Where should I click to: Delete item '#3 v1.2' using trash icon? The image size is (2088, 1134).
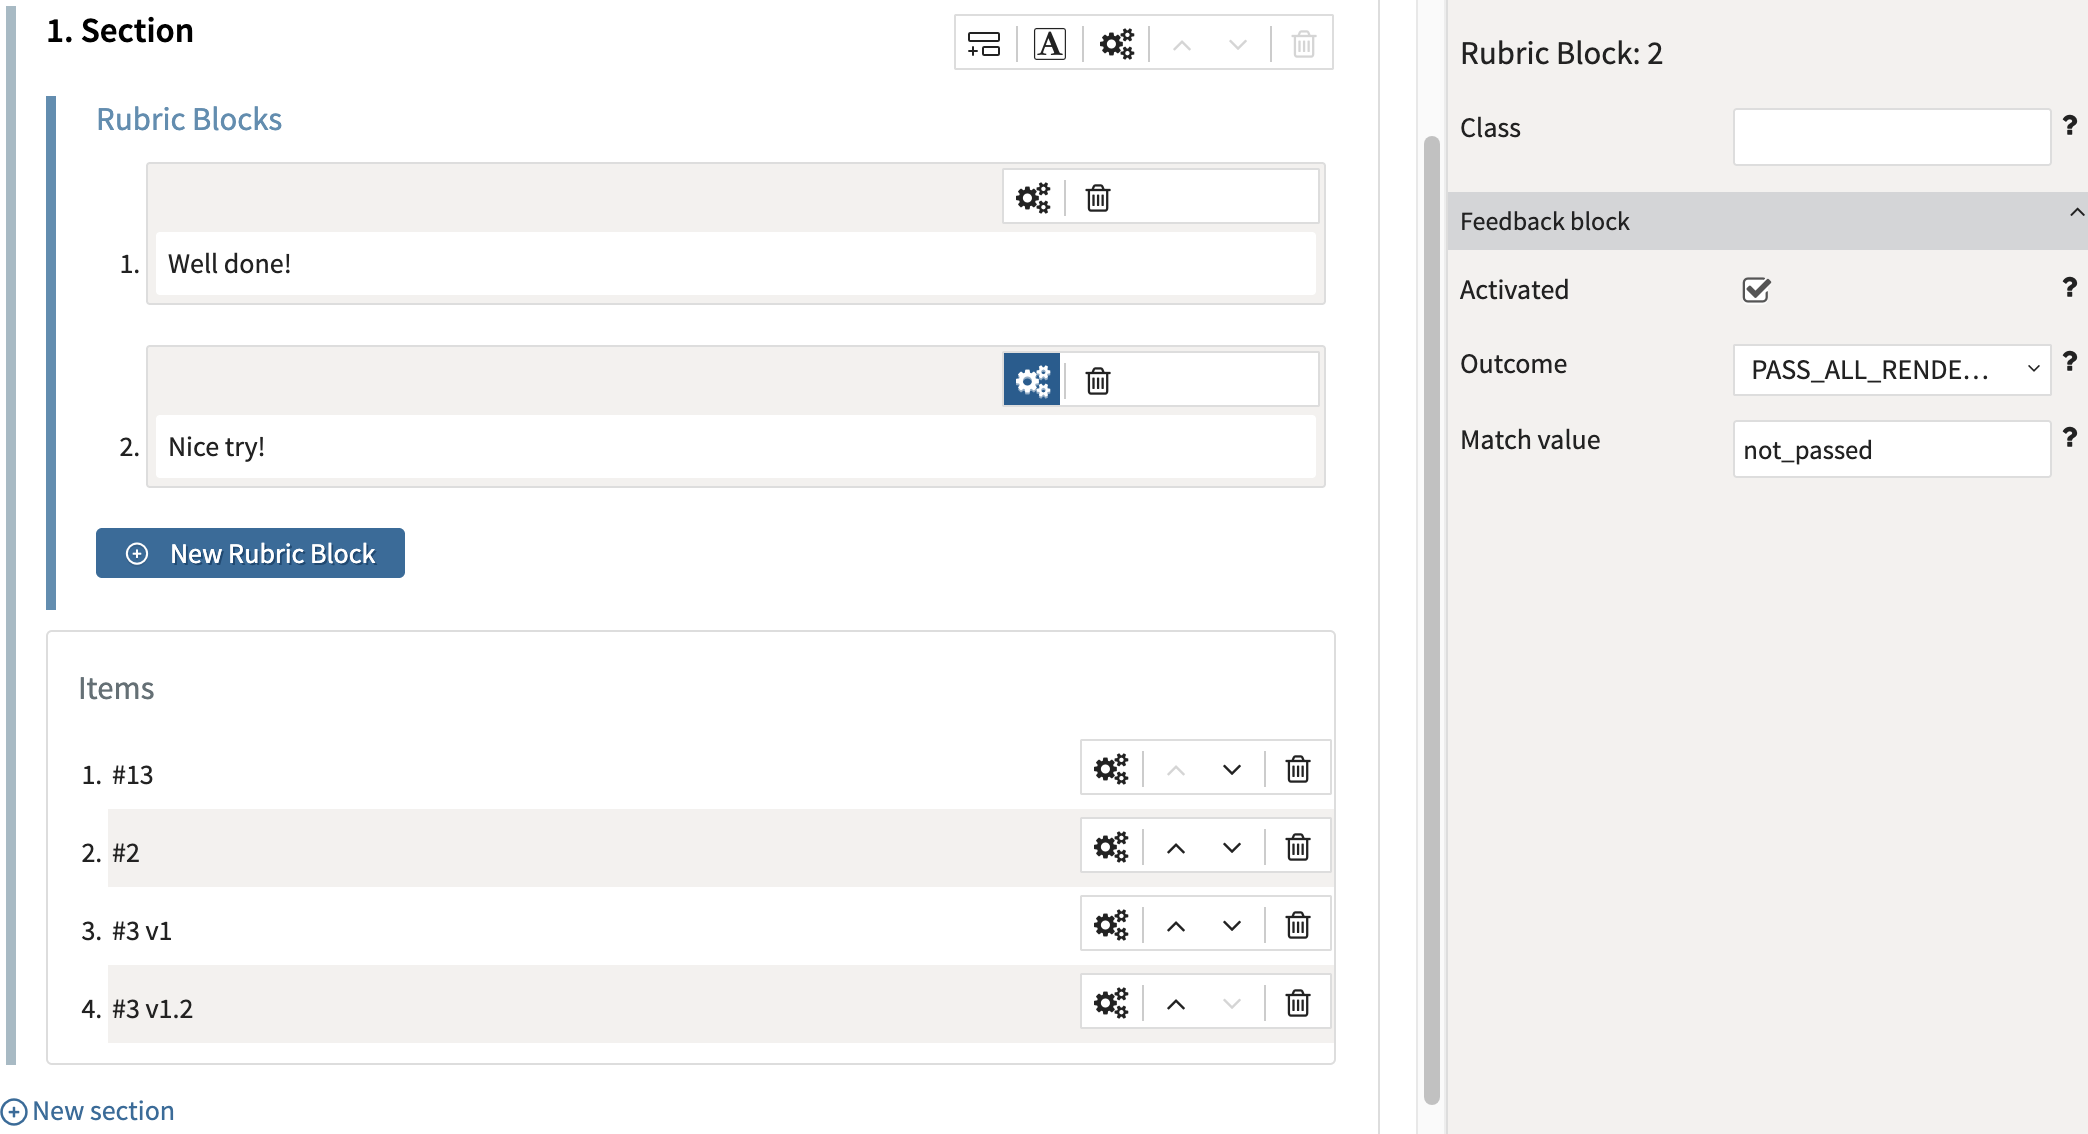coord(1297,1001)
